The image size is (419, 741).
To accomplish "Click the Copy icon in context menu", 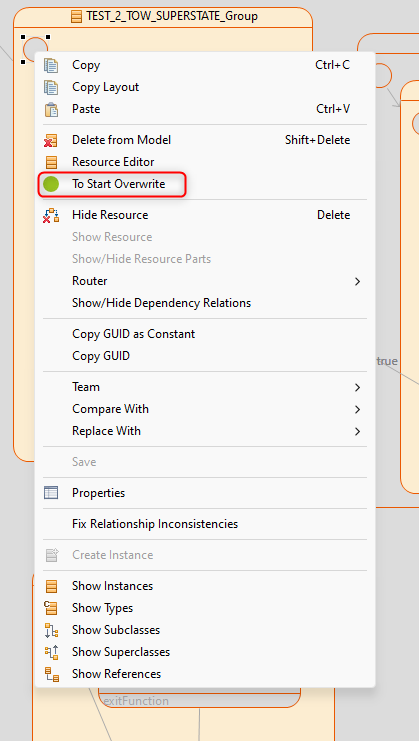I will pyautogui.click(x=51, y=65).
